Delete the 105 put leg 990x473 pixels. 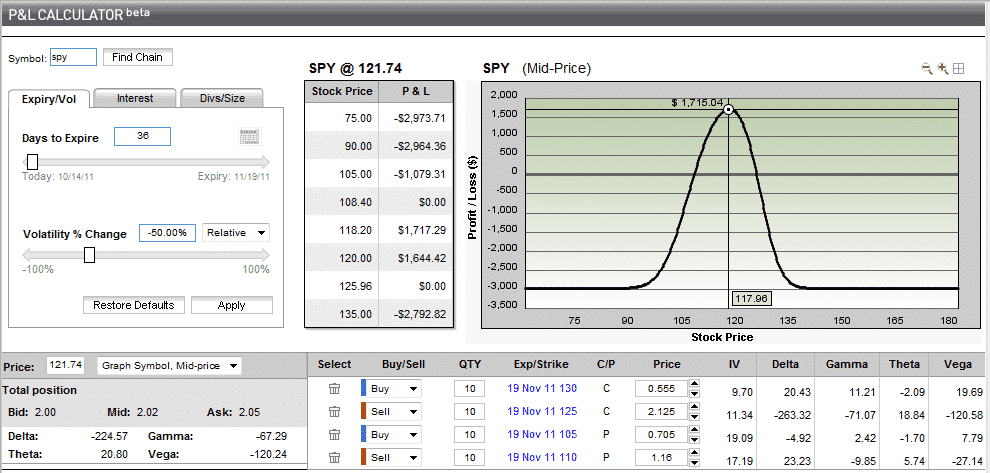[x=335, y=434]
